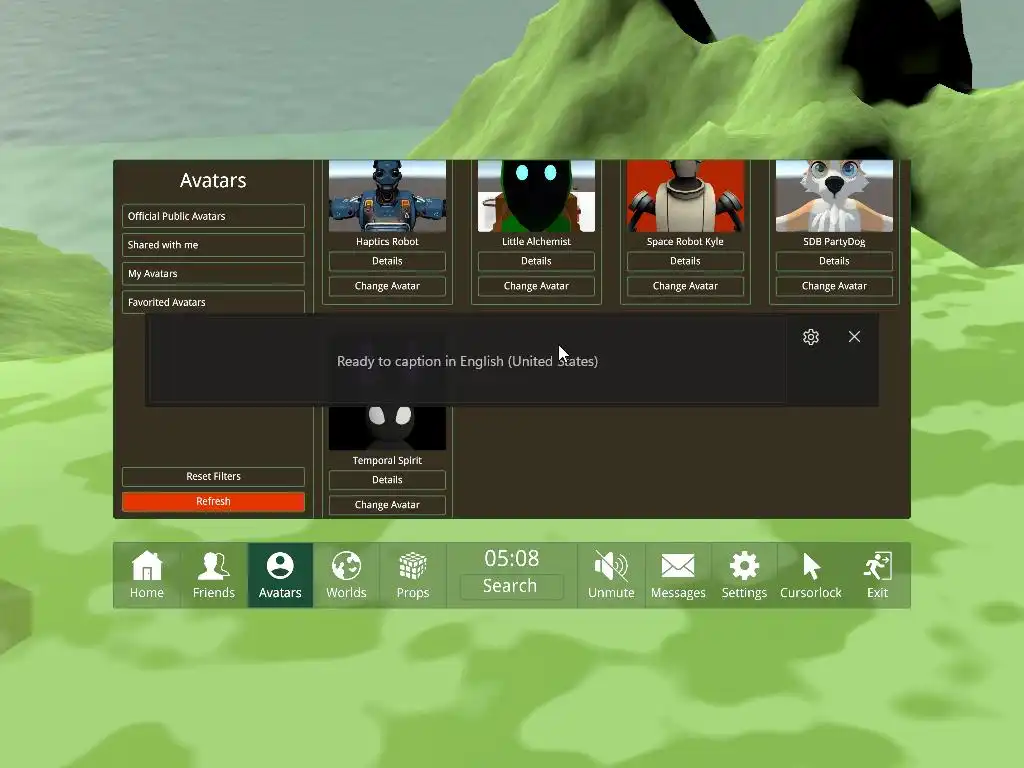The width and height of the screenshot is (1024, 768).
Task: Select the My Avatars filter
Action: click(213, 274)
